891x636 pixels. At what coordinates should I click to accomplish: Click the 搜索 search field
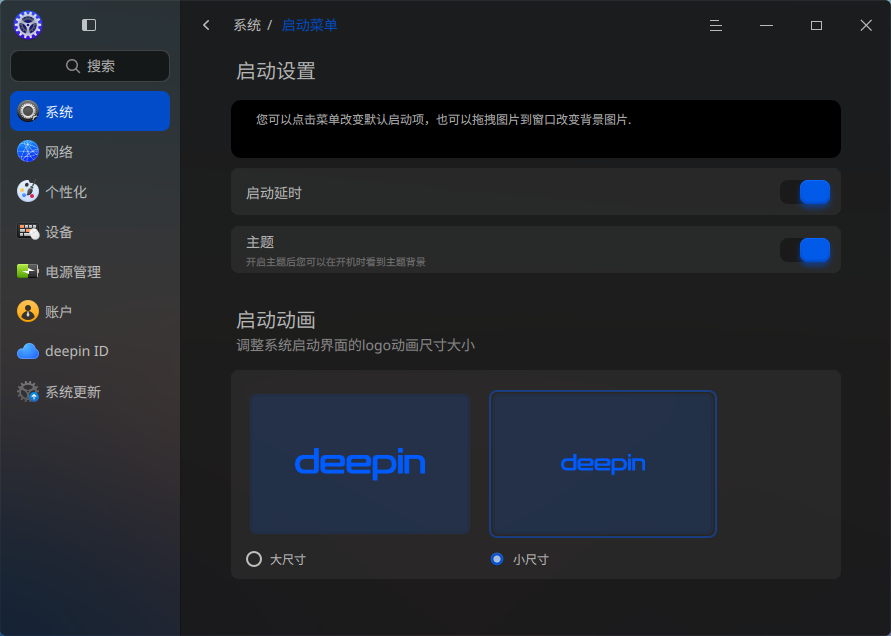pos(90,66)
